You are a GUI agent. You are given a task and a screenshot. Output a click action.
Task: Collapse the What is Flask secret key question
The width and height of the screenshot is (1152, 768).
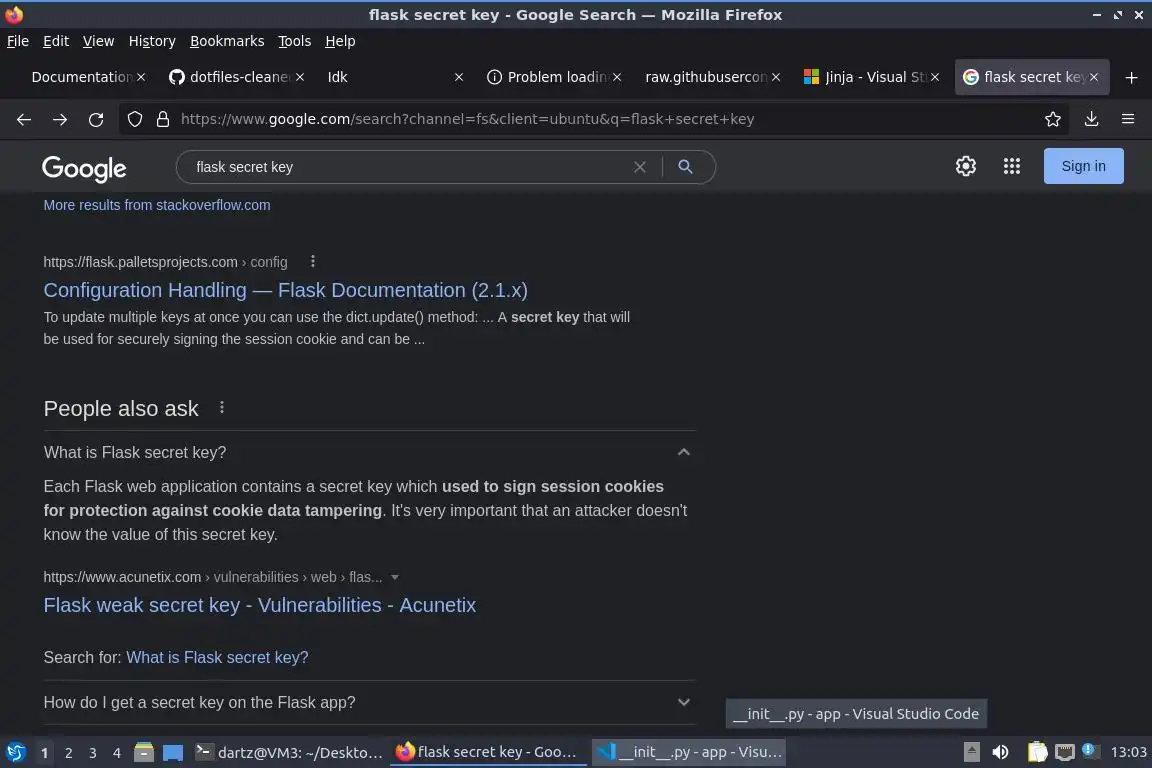[683, 452]
